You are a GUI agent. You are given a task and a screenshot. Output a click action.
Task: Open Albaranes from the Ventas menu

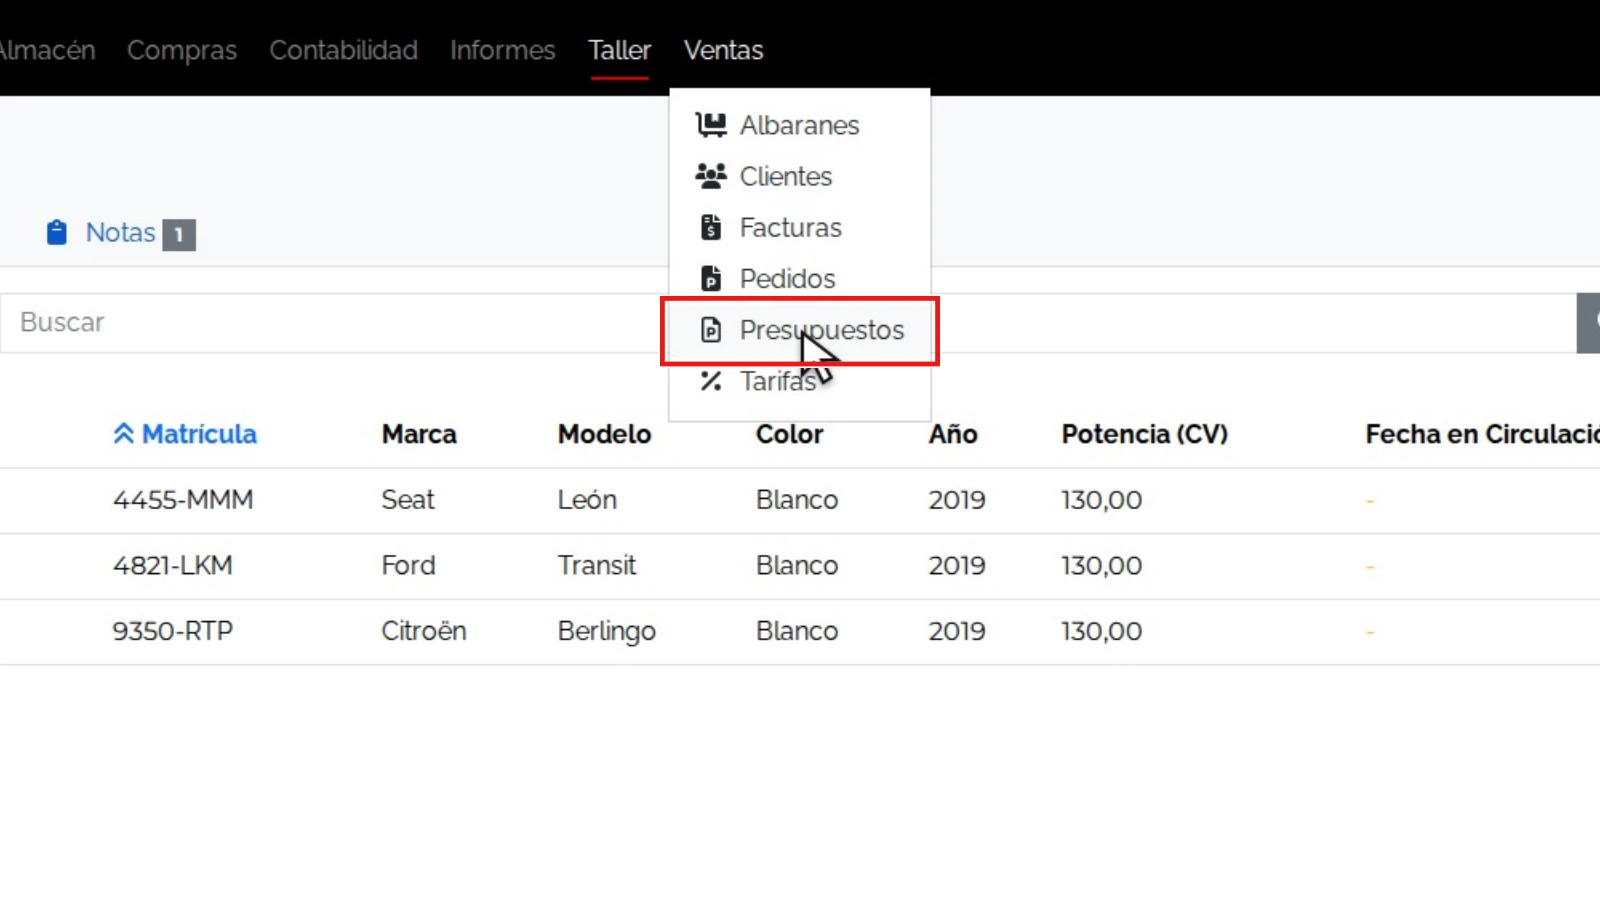(800, 125)
